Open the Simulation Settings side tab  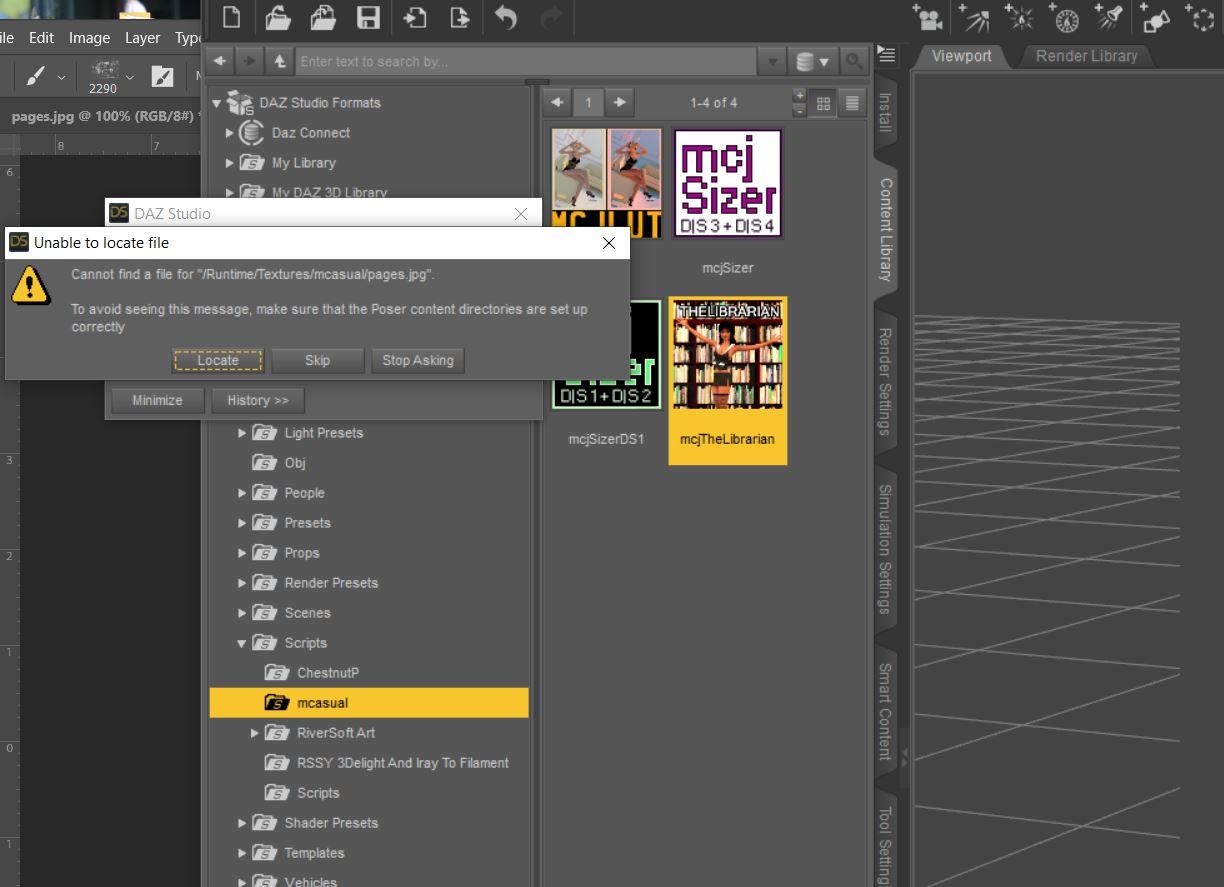coord(885,549)
